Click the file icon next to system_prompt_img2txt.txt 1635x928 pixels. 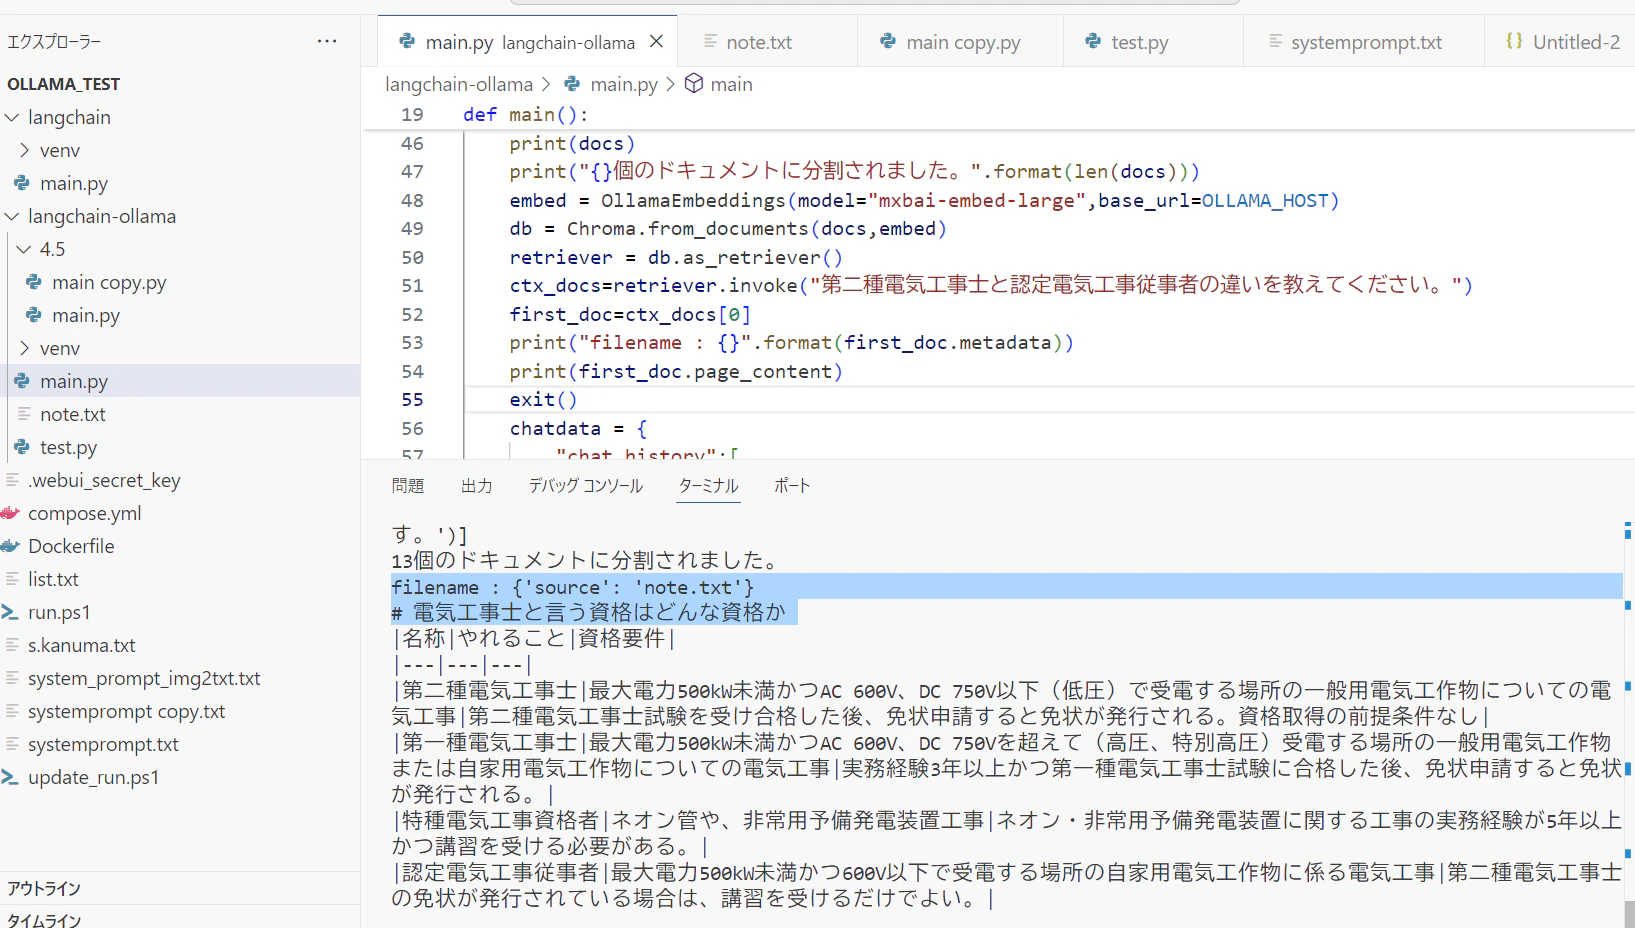12,678
